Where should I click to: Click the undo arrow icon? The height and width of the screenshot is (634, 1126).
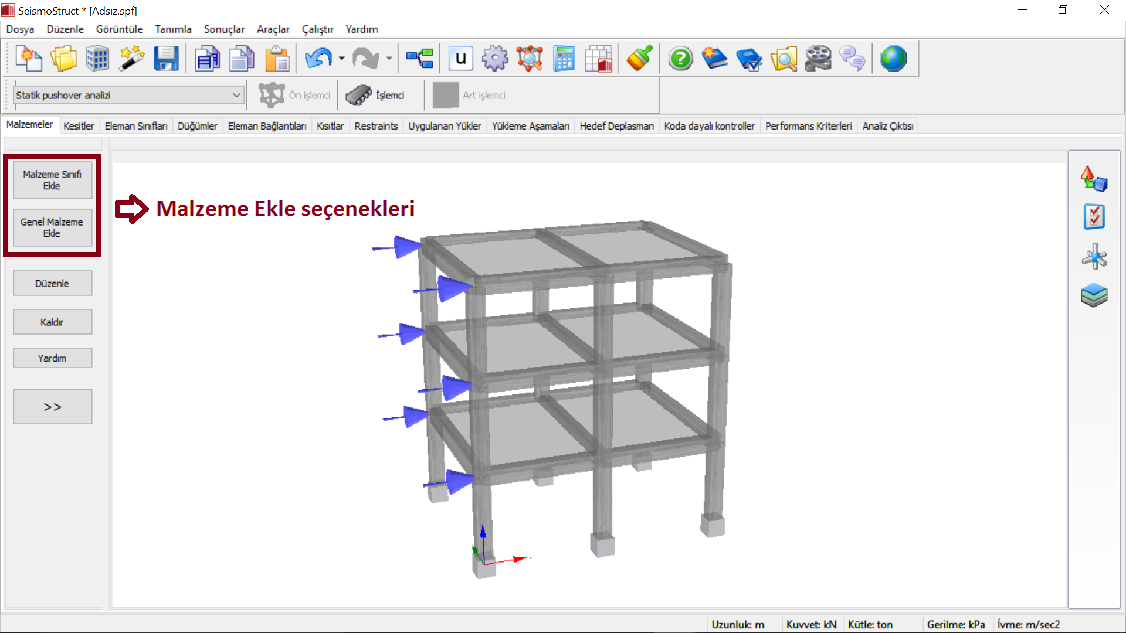click(318, 59)
